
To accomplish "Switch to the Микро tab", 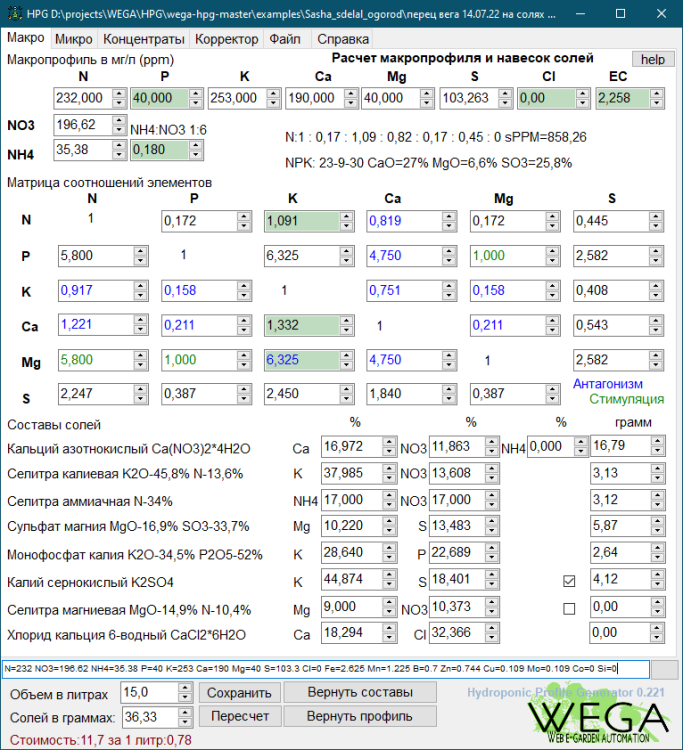I will click(x=74, y=39).
